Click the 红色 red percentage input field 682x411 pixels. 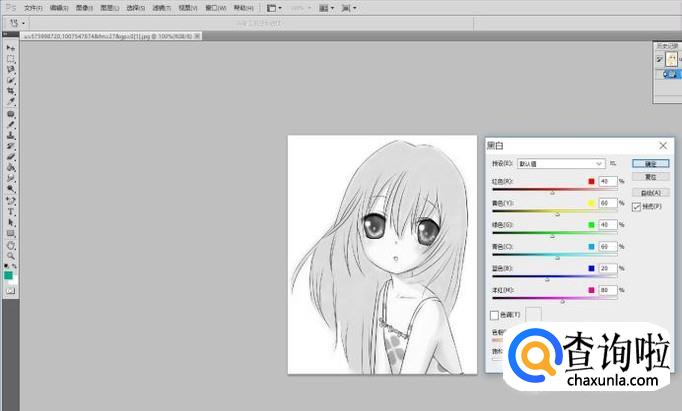coord(606,181)
